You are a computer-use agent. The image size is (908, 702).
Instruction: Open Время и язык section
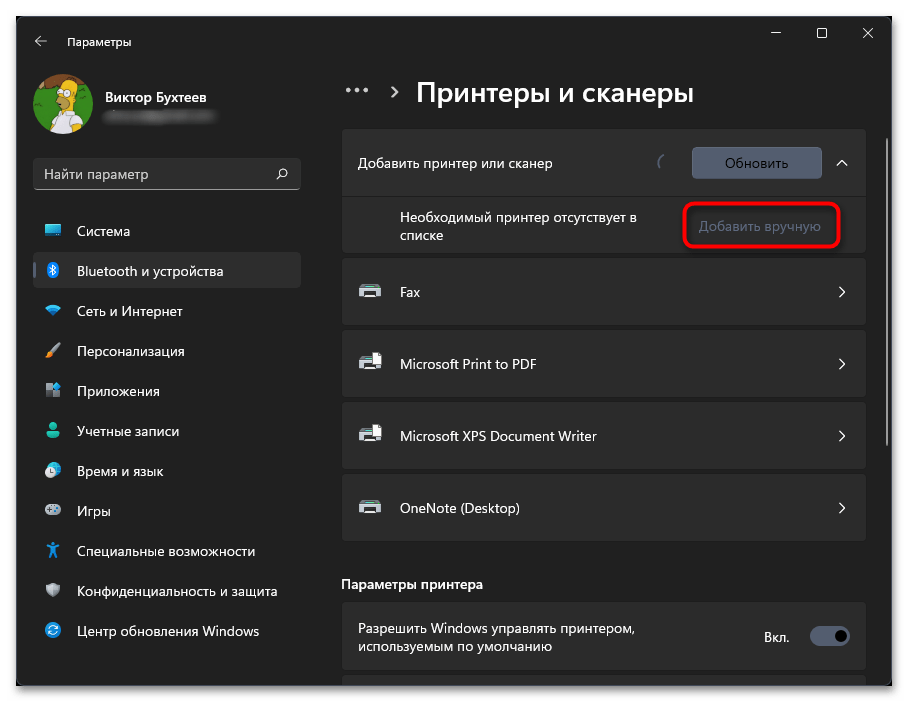click(x=167, y=471)
